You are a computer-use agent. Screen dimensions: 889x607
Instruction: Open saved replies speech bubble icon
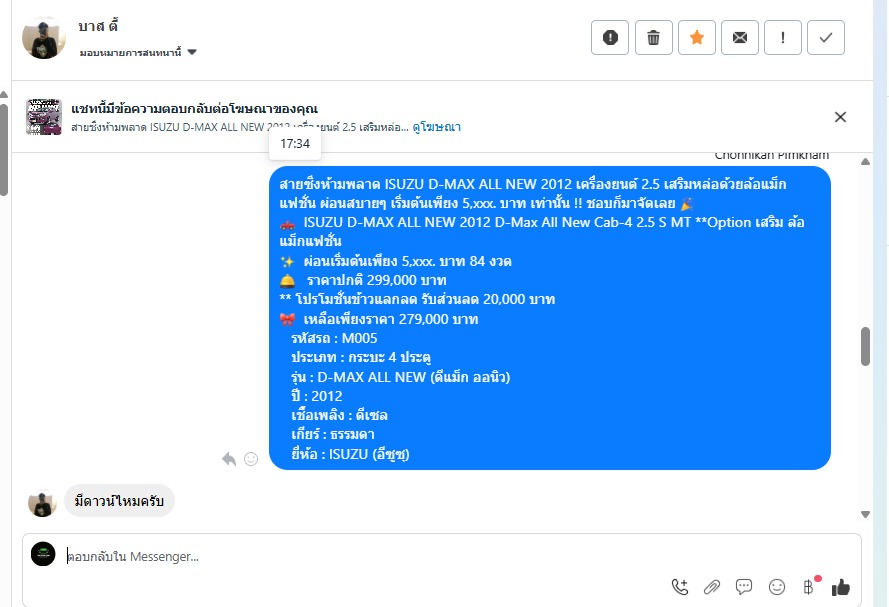point(744,587)
